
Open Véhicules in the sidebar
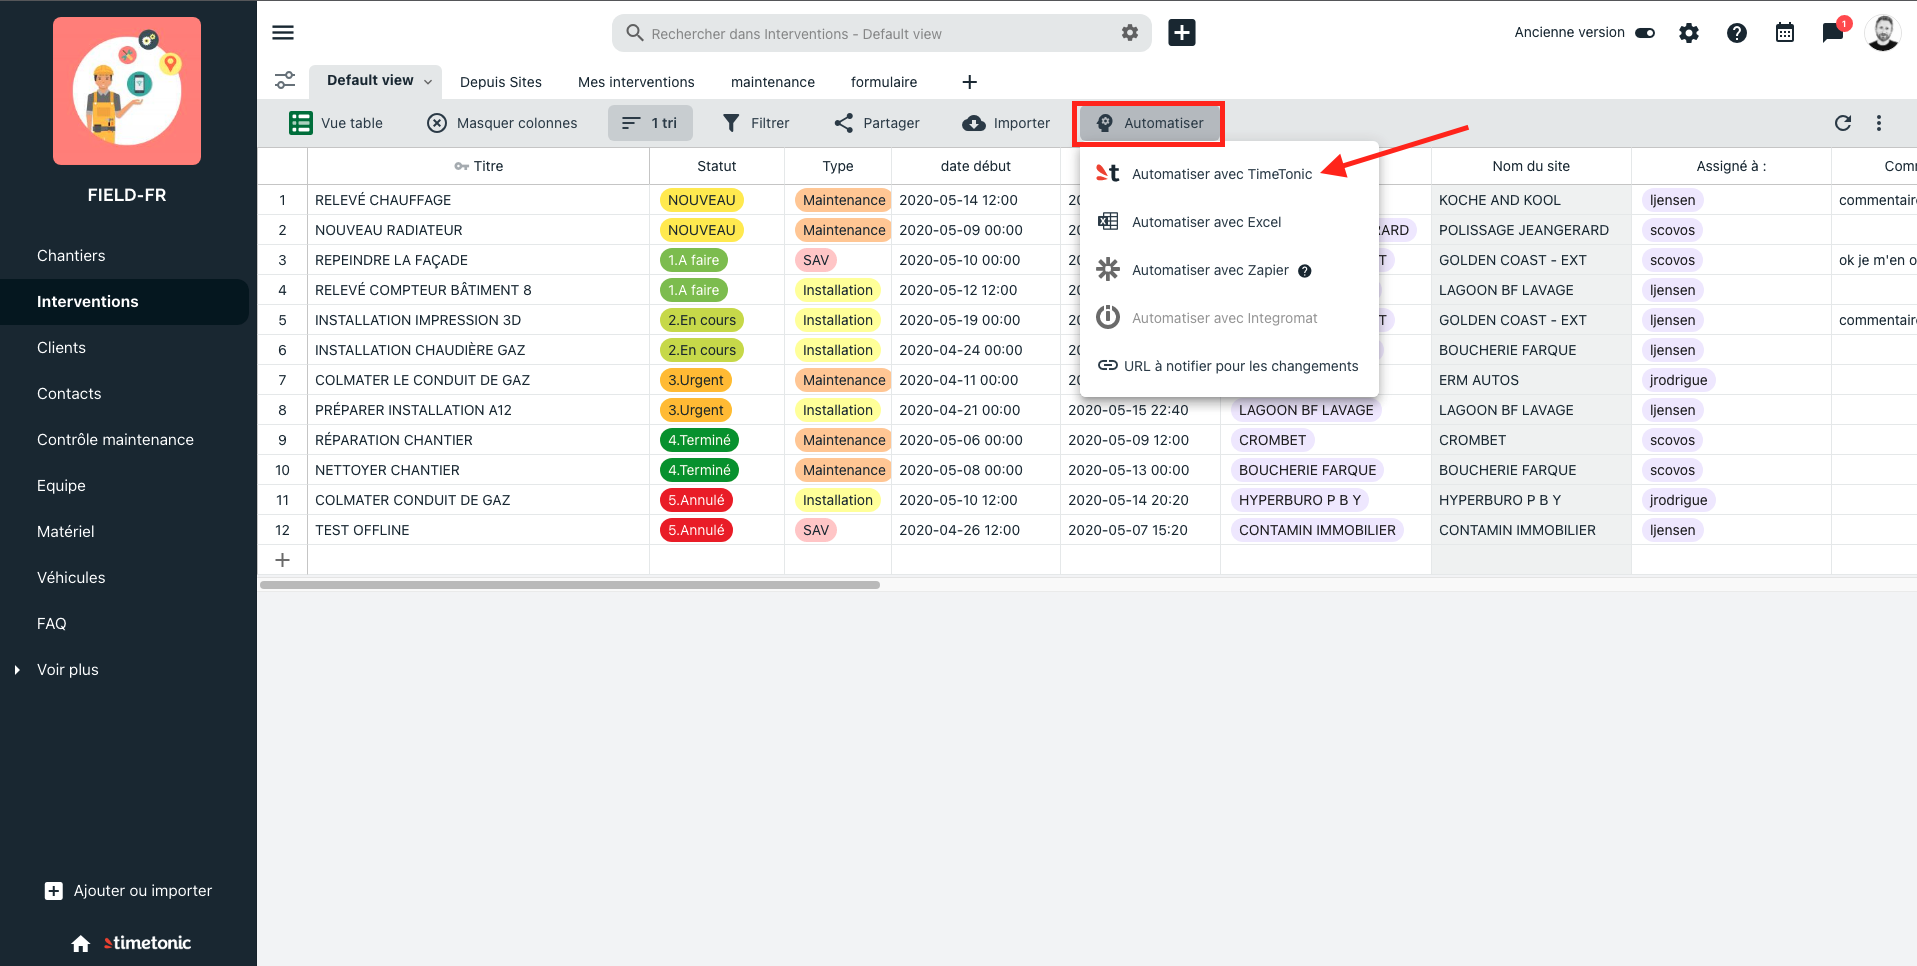pos(71,578)
